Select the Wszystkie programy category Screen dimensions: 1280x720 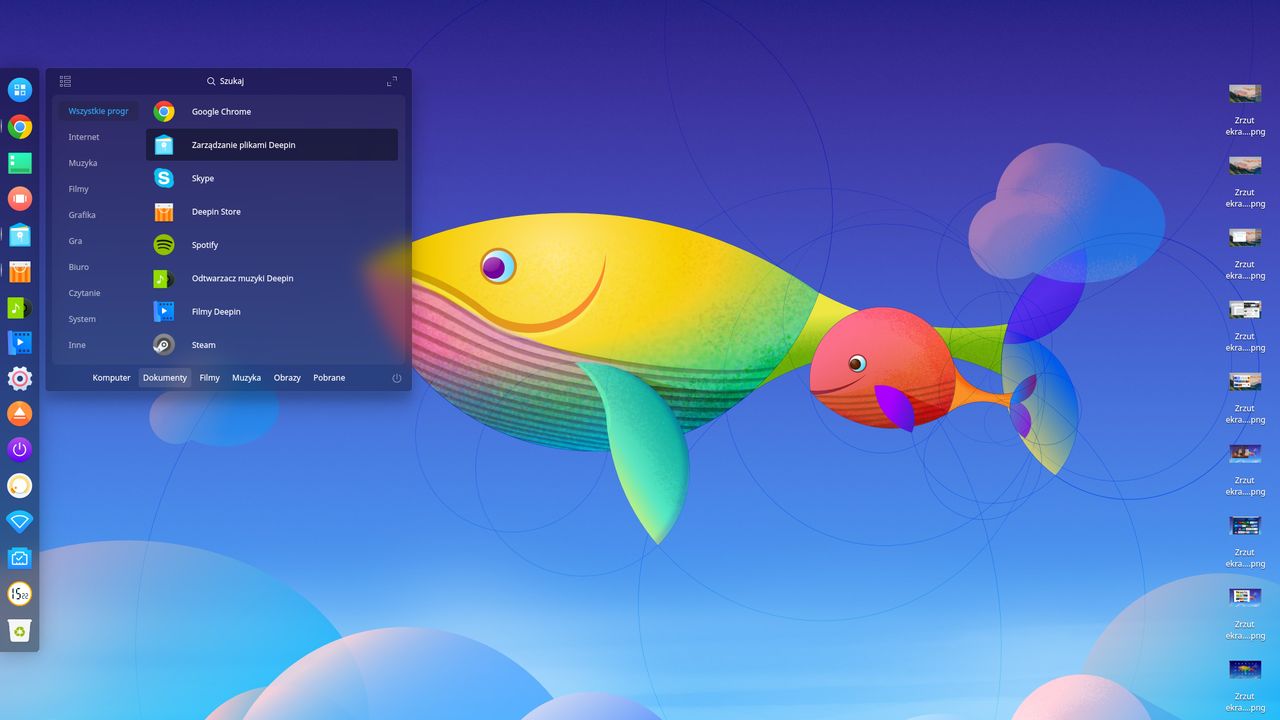tap(98, 111)
